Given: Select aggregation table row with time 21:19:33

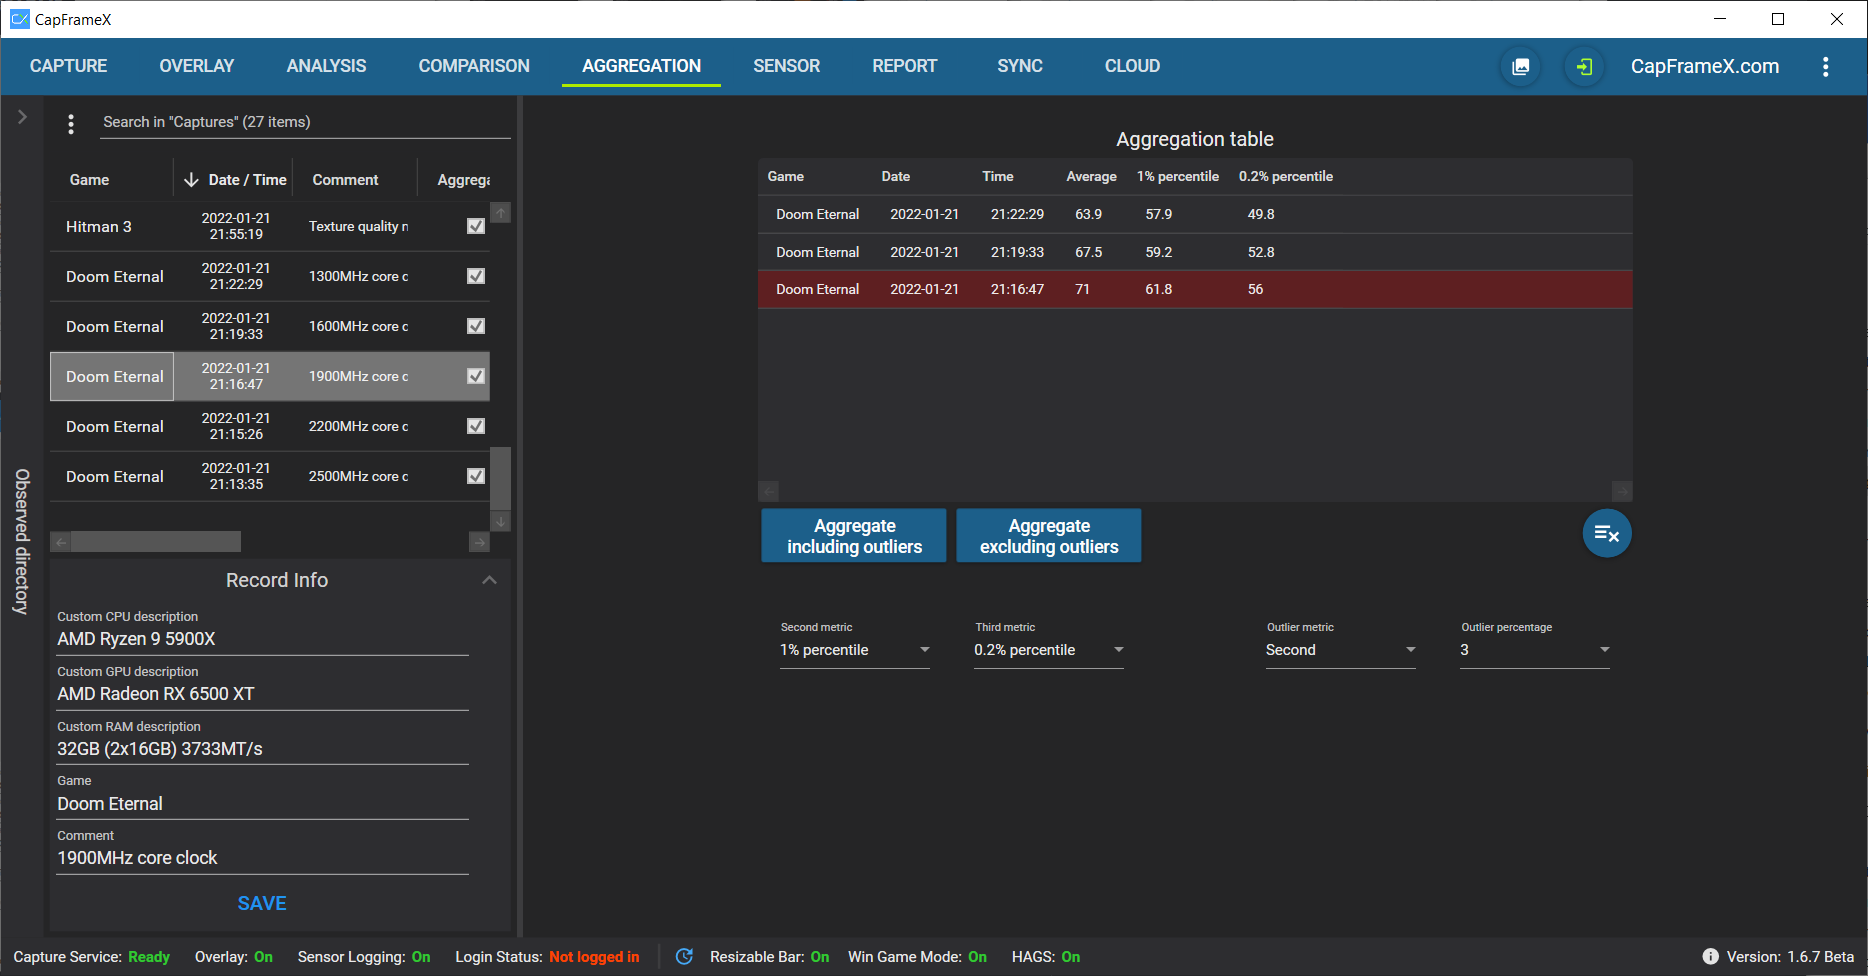Looking at the screenshot, I should [x=1195, y=252].
